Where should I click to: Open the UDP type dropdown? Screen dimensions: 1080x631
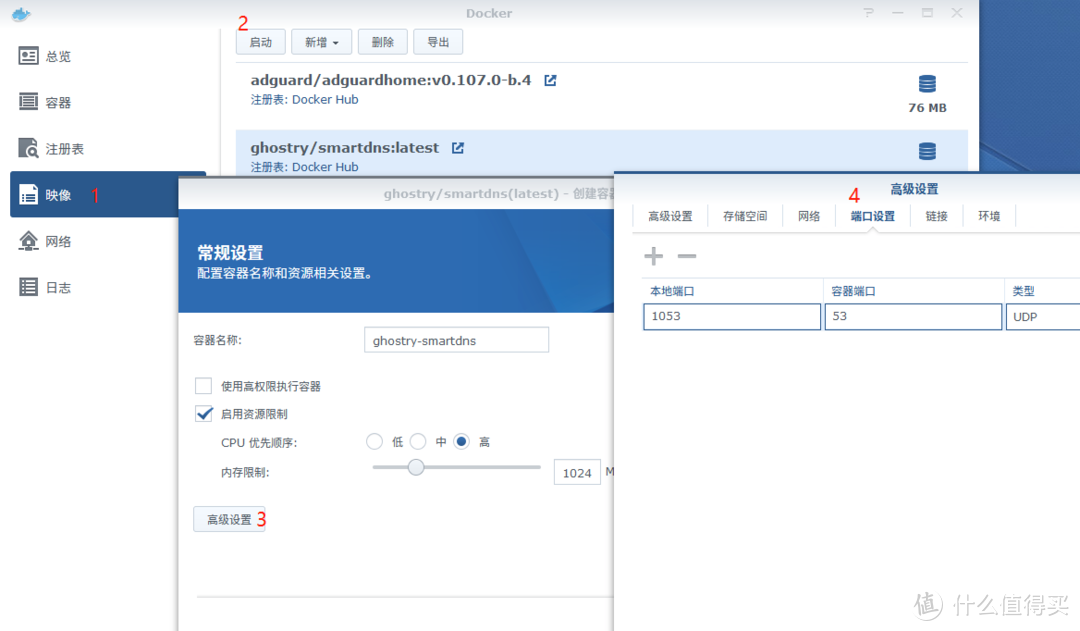(x=1043, y=317)
